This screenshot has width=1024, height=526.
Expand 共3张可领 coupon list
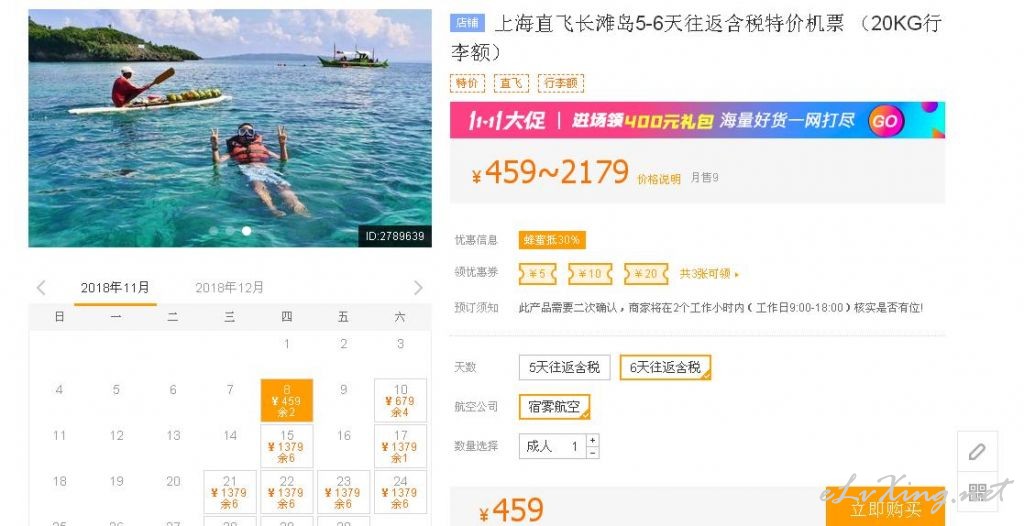point(709,274)
